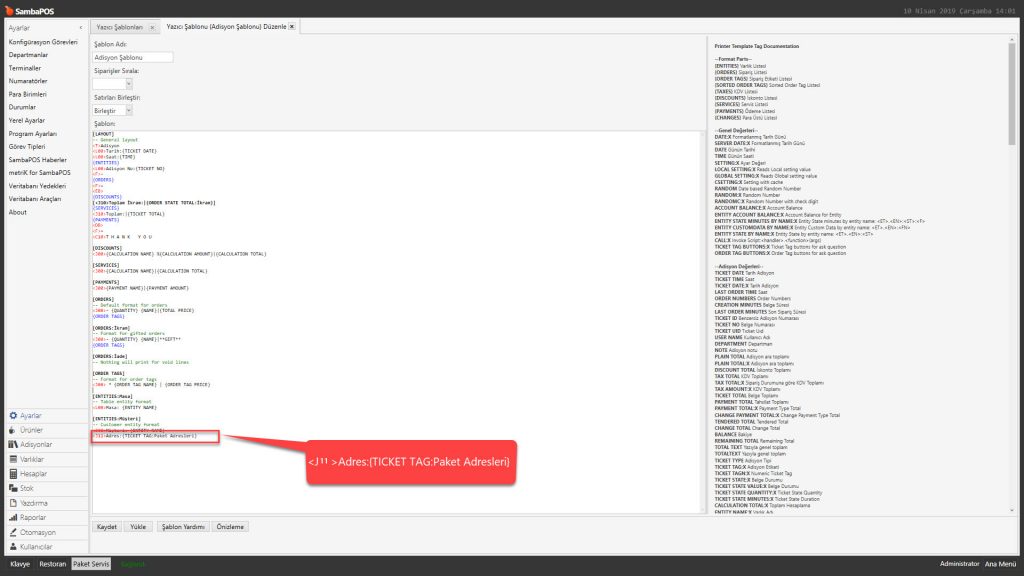The width and height of the screenshot is (1024, 576).
Task: Switch to the Yazıcı Şablonları tab
Action: coord(120,27)
